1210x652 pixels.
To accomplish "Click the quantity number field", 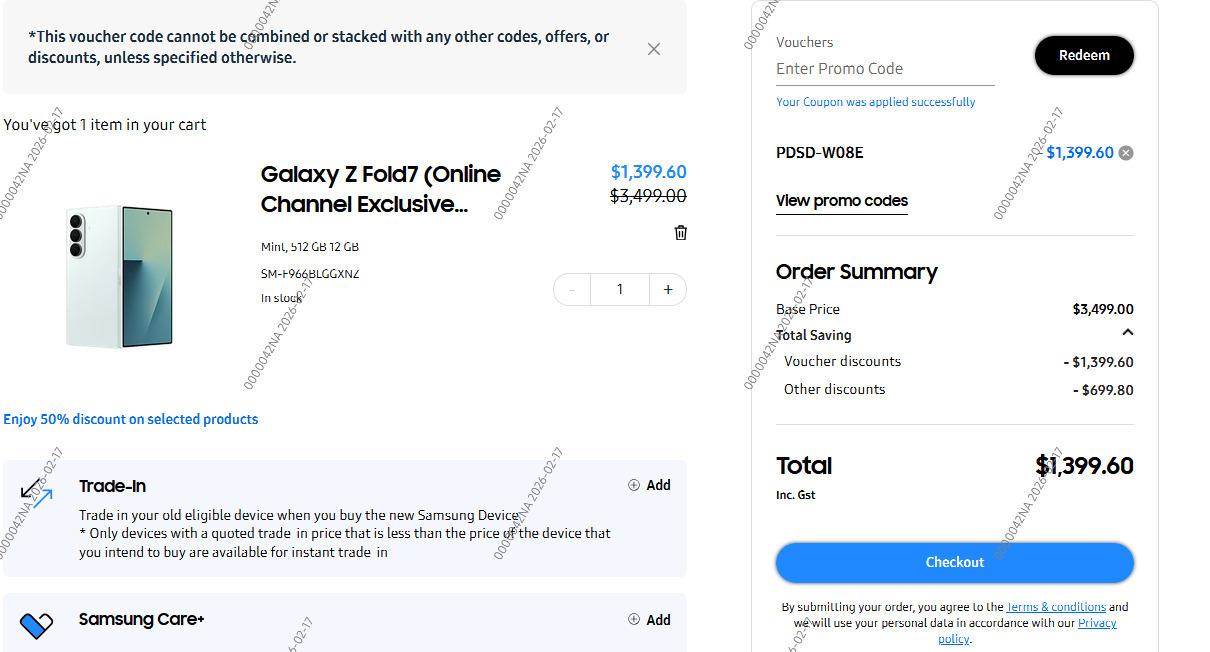I will click(x=620, y=290).
